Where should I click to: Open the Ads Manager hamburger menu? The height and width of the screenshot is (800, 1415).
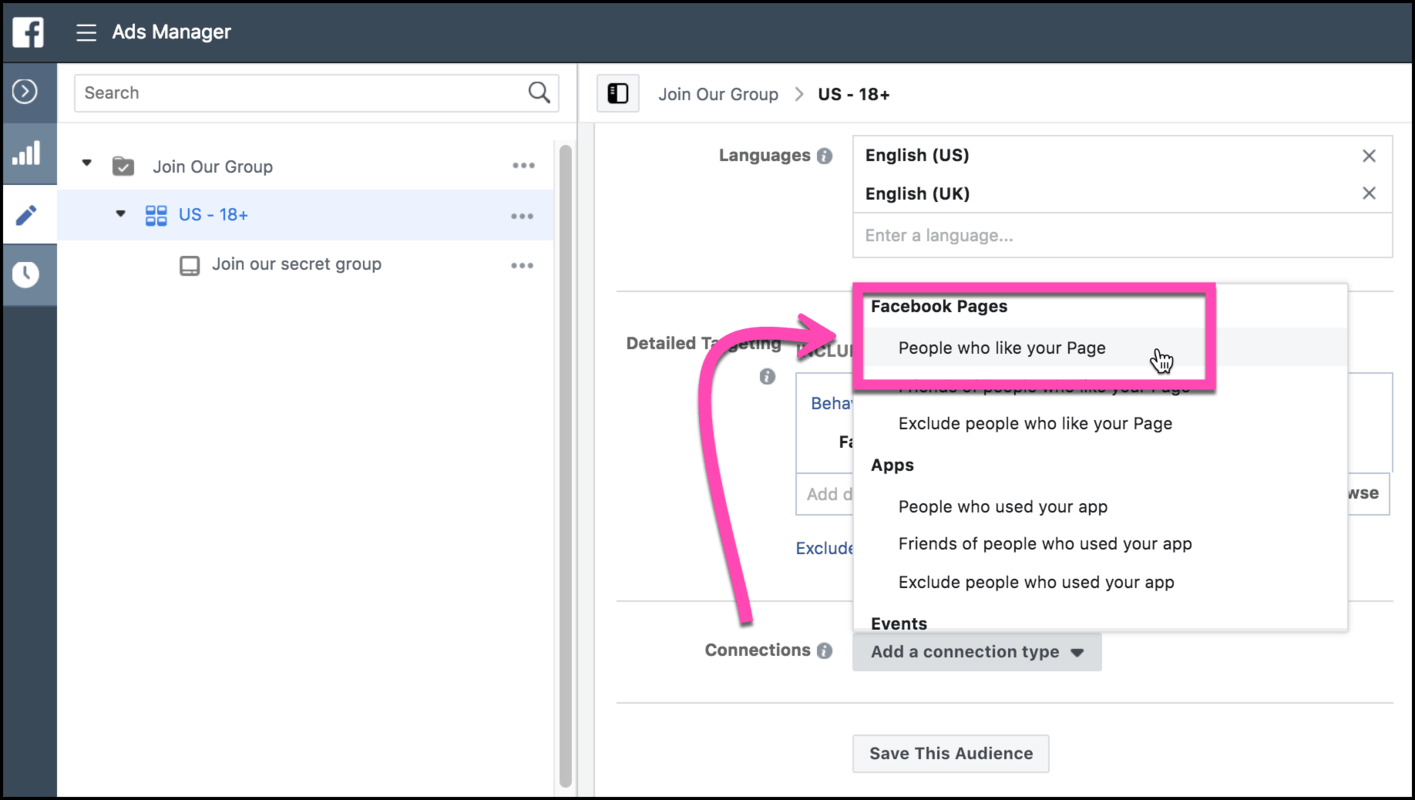pyautogui.click(x=87, y=33)
